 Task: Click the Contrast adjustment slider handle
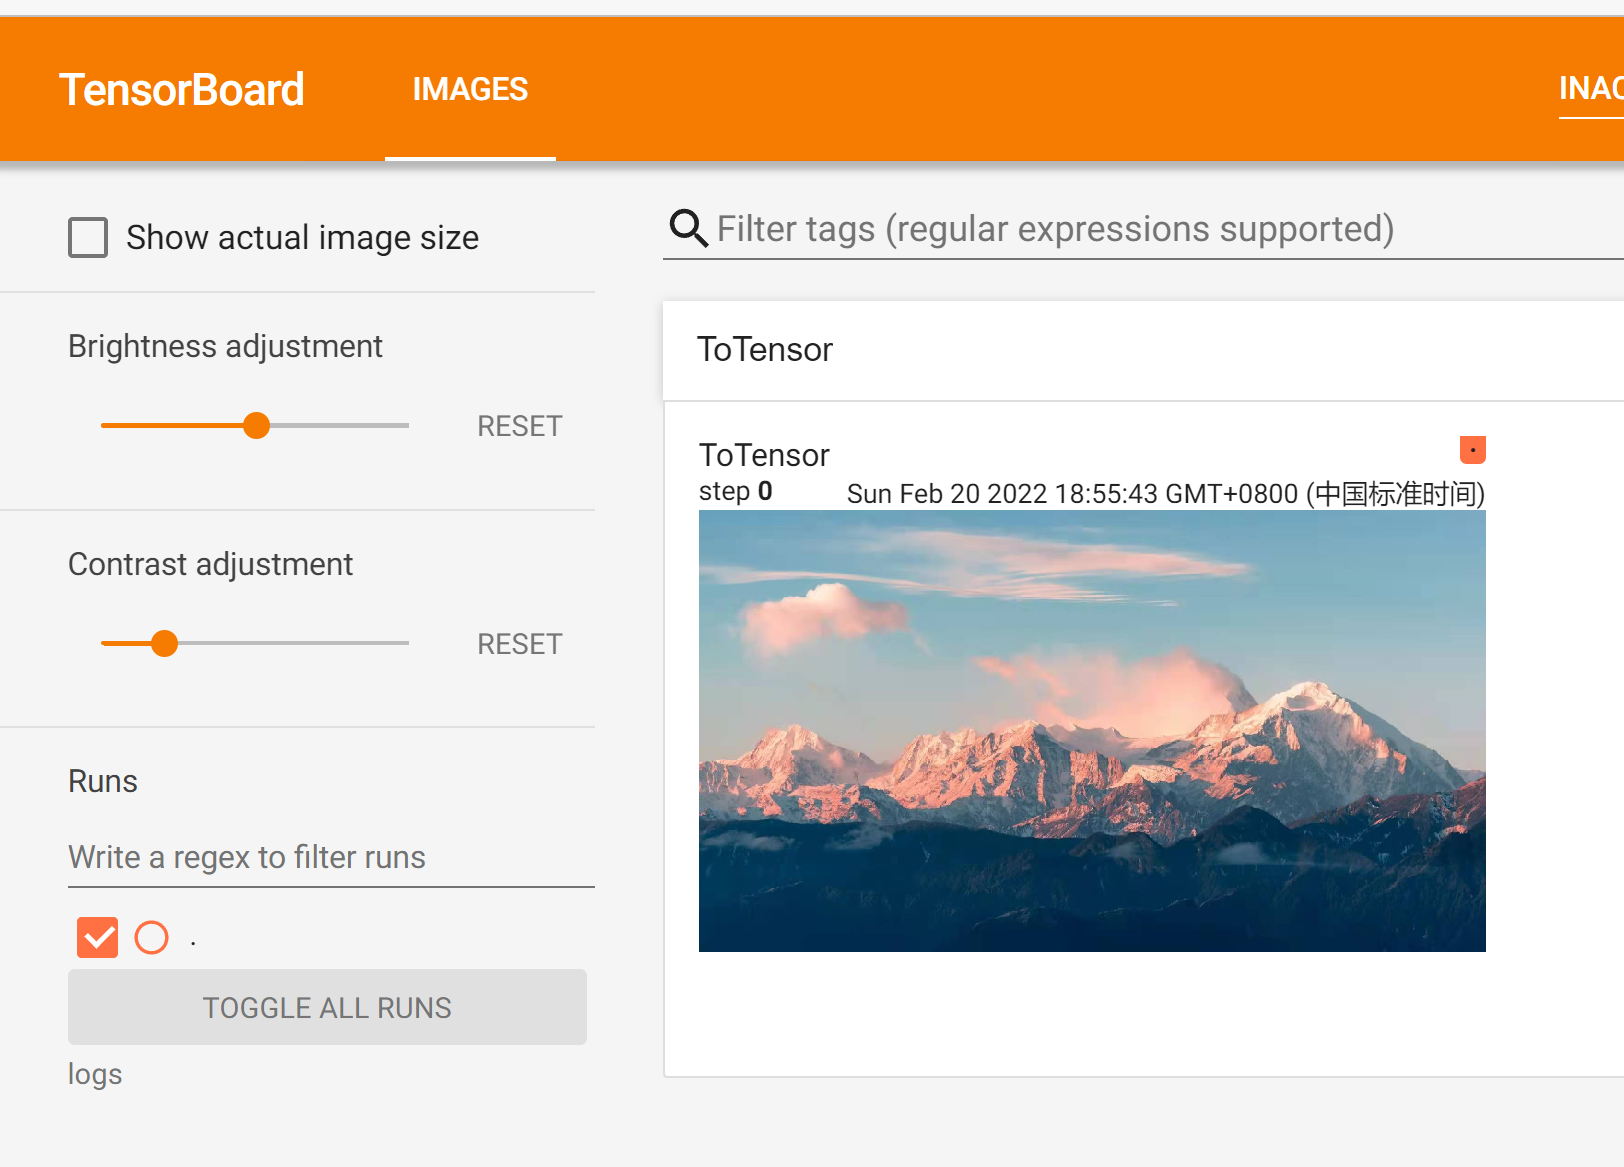coord(165,644)
